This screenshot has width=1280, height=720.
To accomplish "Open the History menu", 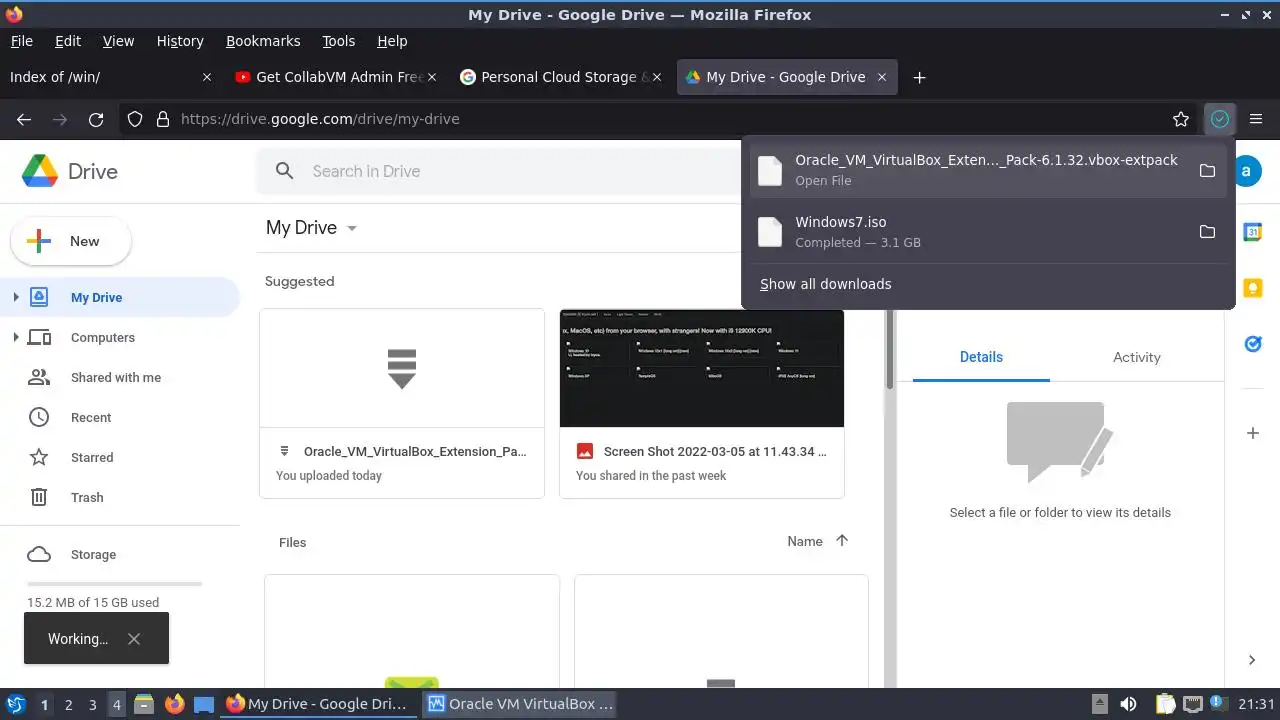I will pos(180,41).
